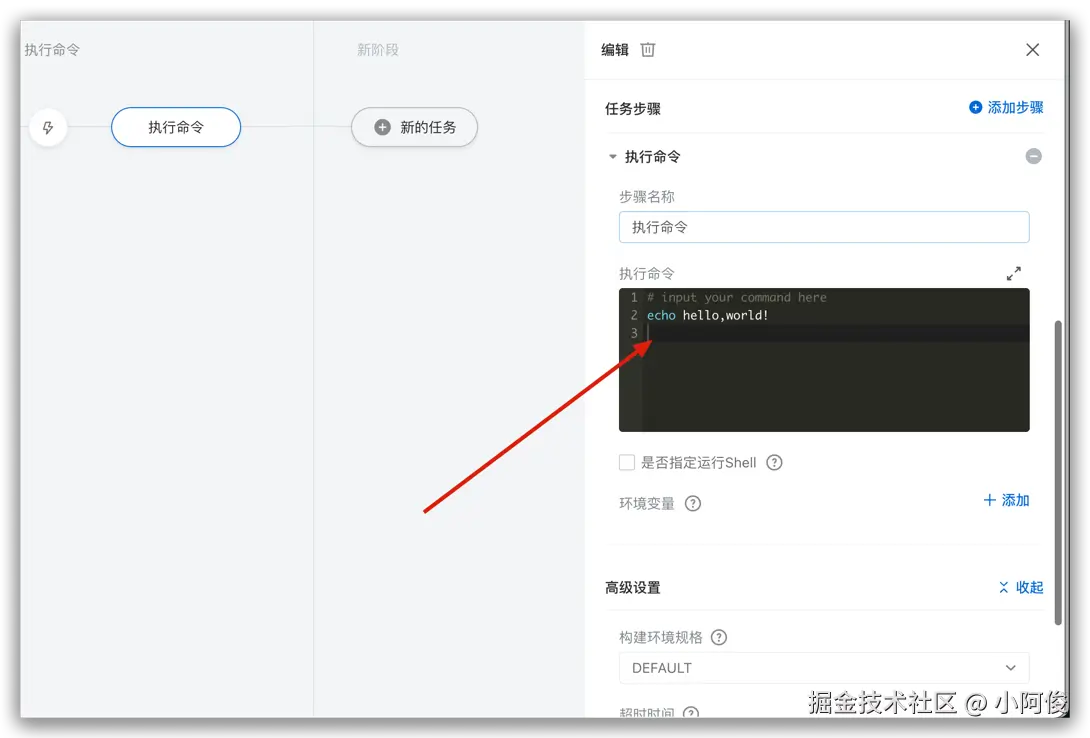The width and height of the screenshot is (1090, 738).
Task: Show help for 构建环境规格
Action: coord(719,638)
